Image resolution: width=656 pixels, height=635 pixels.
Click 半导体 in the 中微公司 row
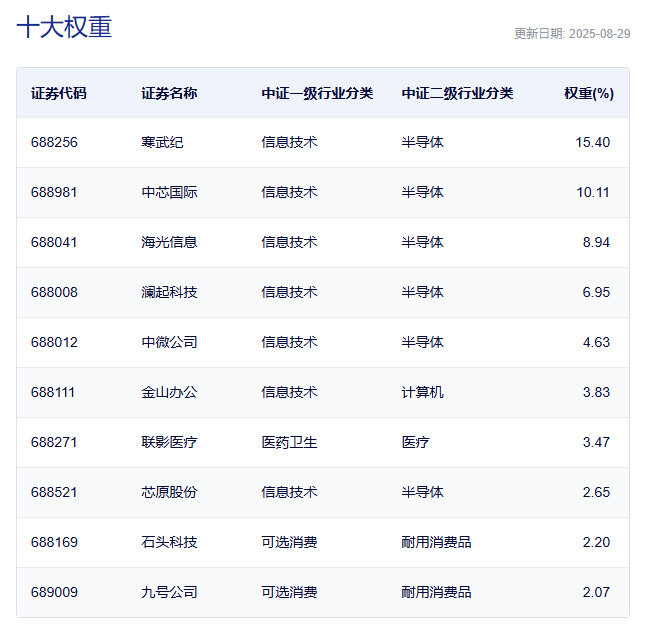pyautogui.click(x=423, y=343)
